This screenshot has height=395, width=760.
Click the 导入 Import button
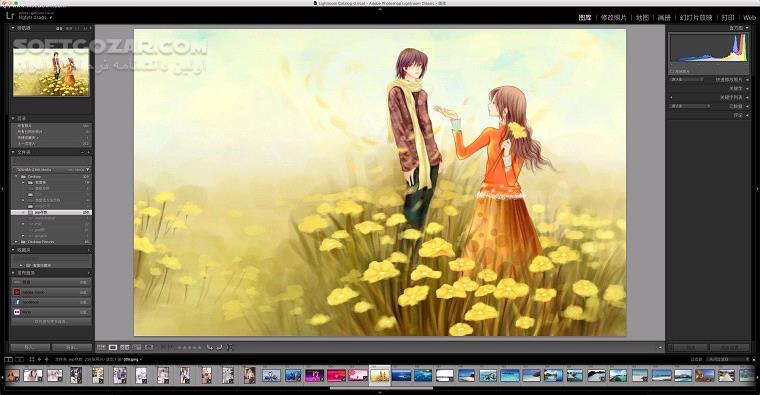(x=30, y=348)
